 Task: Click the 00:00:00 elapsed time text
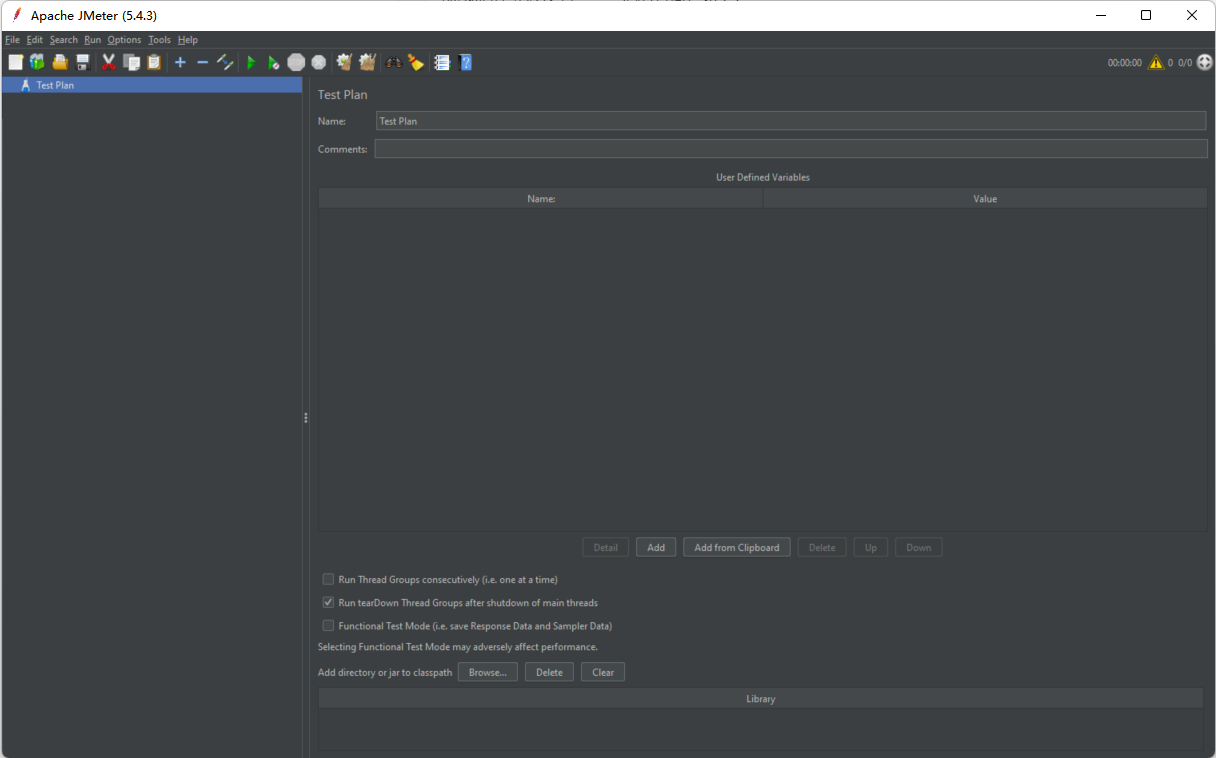tap(1124, 62)
